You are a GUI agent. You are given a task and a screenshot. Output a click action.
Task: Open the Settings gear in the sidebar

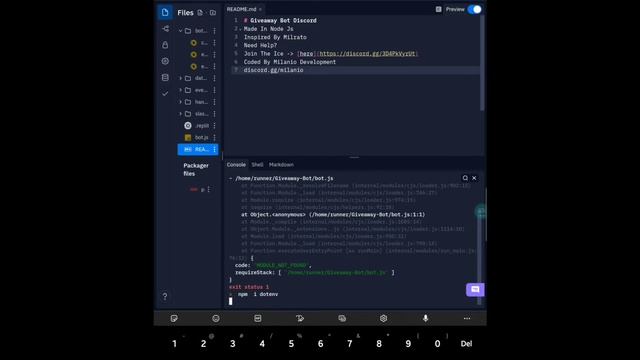[165, 61]
